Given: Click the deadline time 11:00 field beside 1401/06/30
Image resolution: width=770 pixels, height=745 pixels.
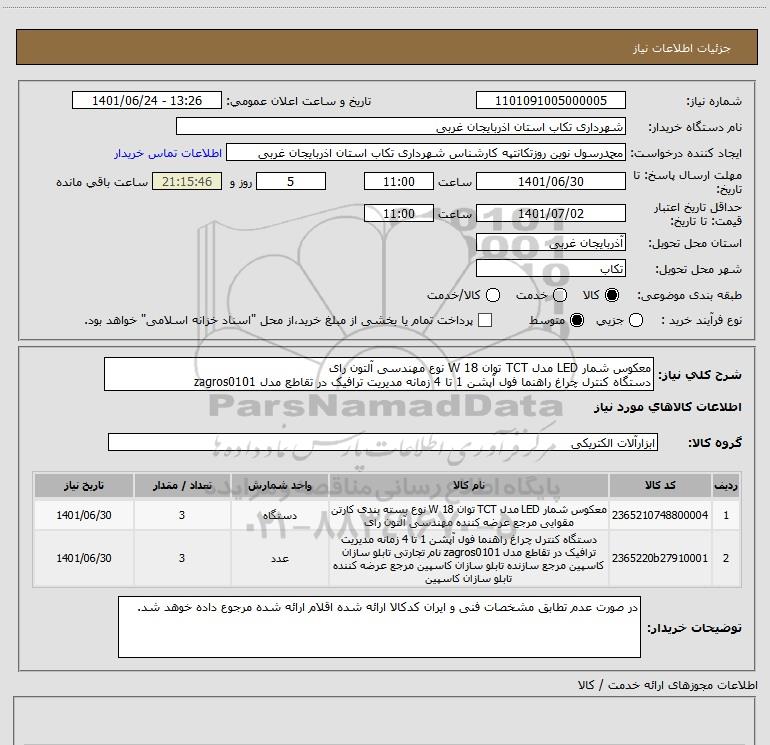Looking at the screenshot, I should [x=399, y=181].
